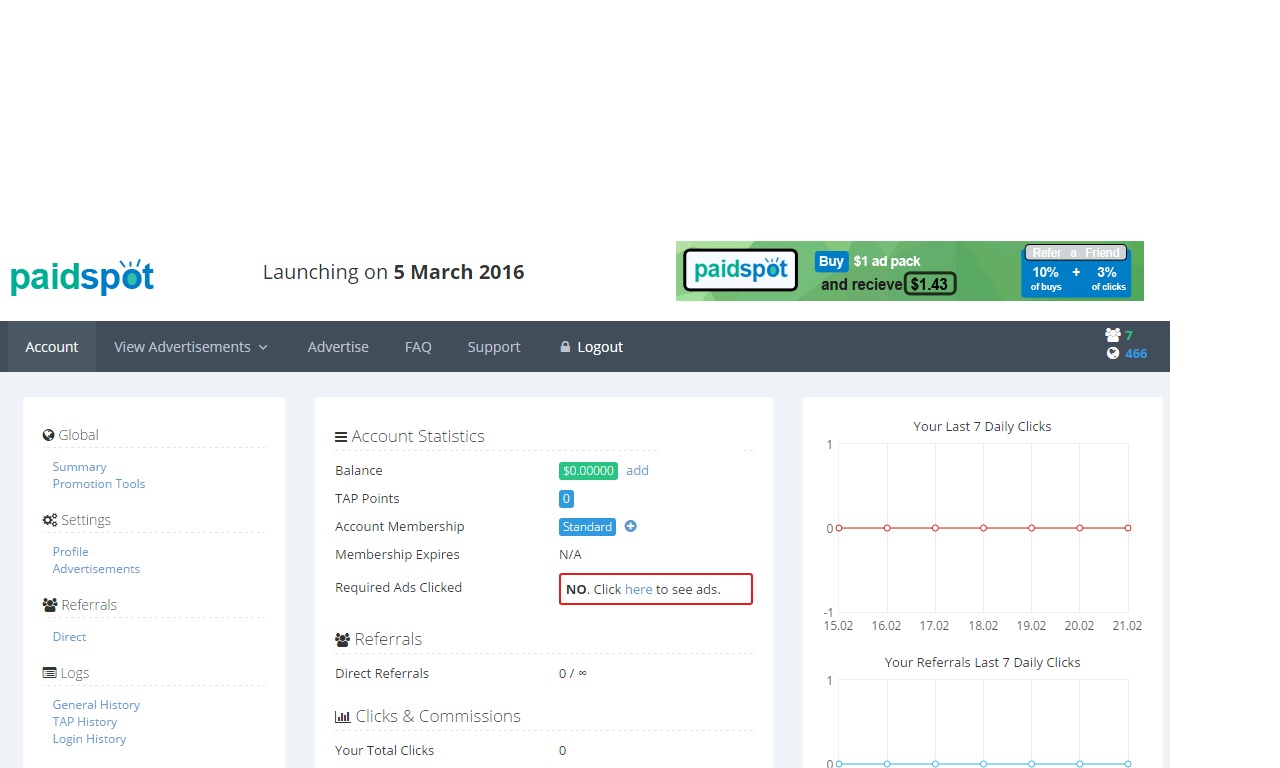Image resolution: width=1280 pixels, height=768 pixels.
Task: Click the 21.02 data point on daily clicks chart
Action: coord(1128,528)
